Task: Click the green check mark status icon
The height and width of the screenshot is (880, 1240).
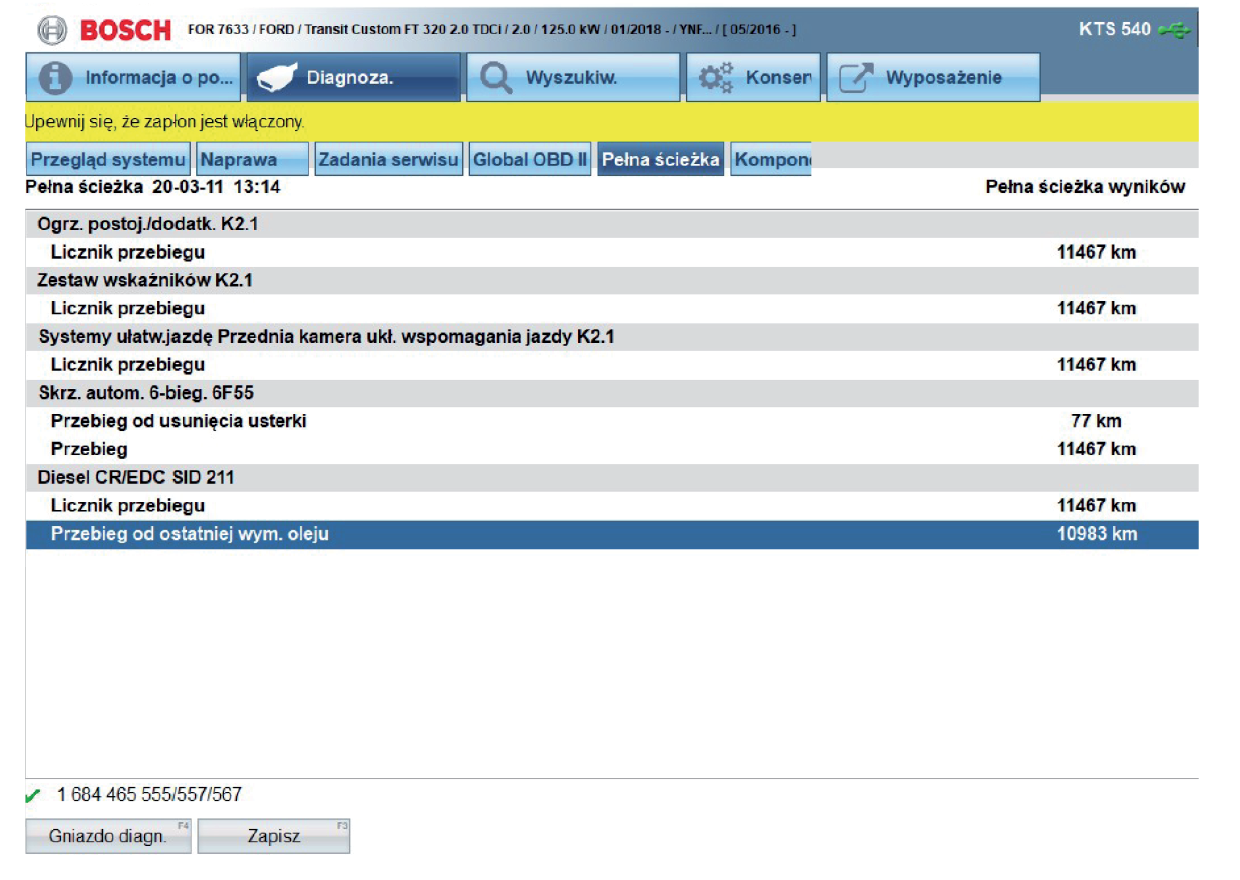Action: tap(34, 796)
